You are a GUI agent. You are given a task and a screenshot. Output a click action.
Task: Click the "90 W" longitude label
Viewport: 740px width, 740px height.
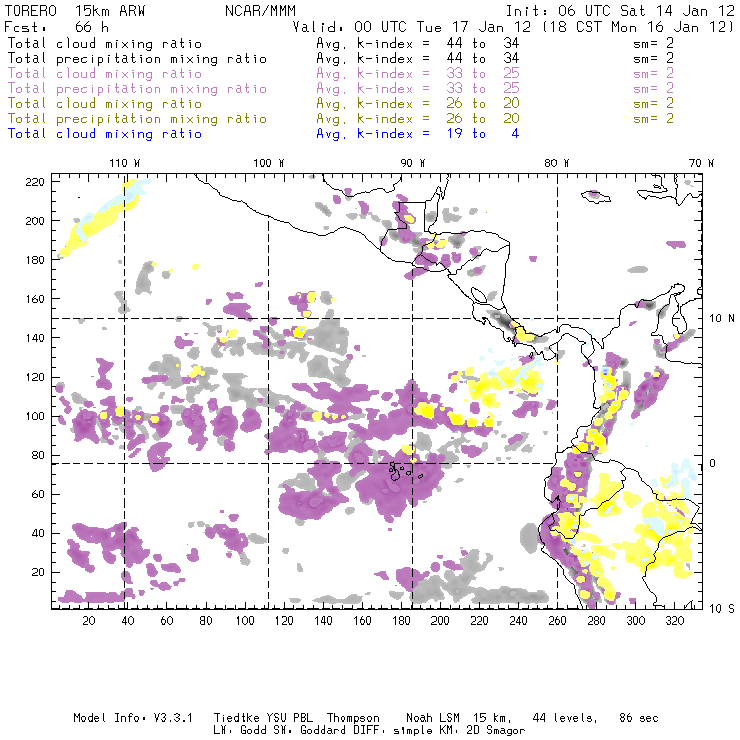(x=413, y=163)
